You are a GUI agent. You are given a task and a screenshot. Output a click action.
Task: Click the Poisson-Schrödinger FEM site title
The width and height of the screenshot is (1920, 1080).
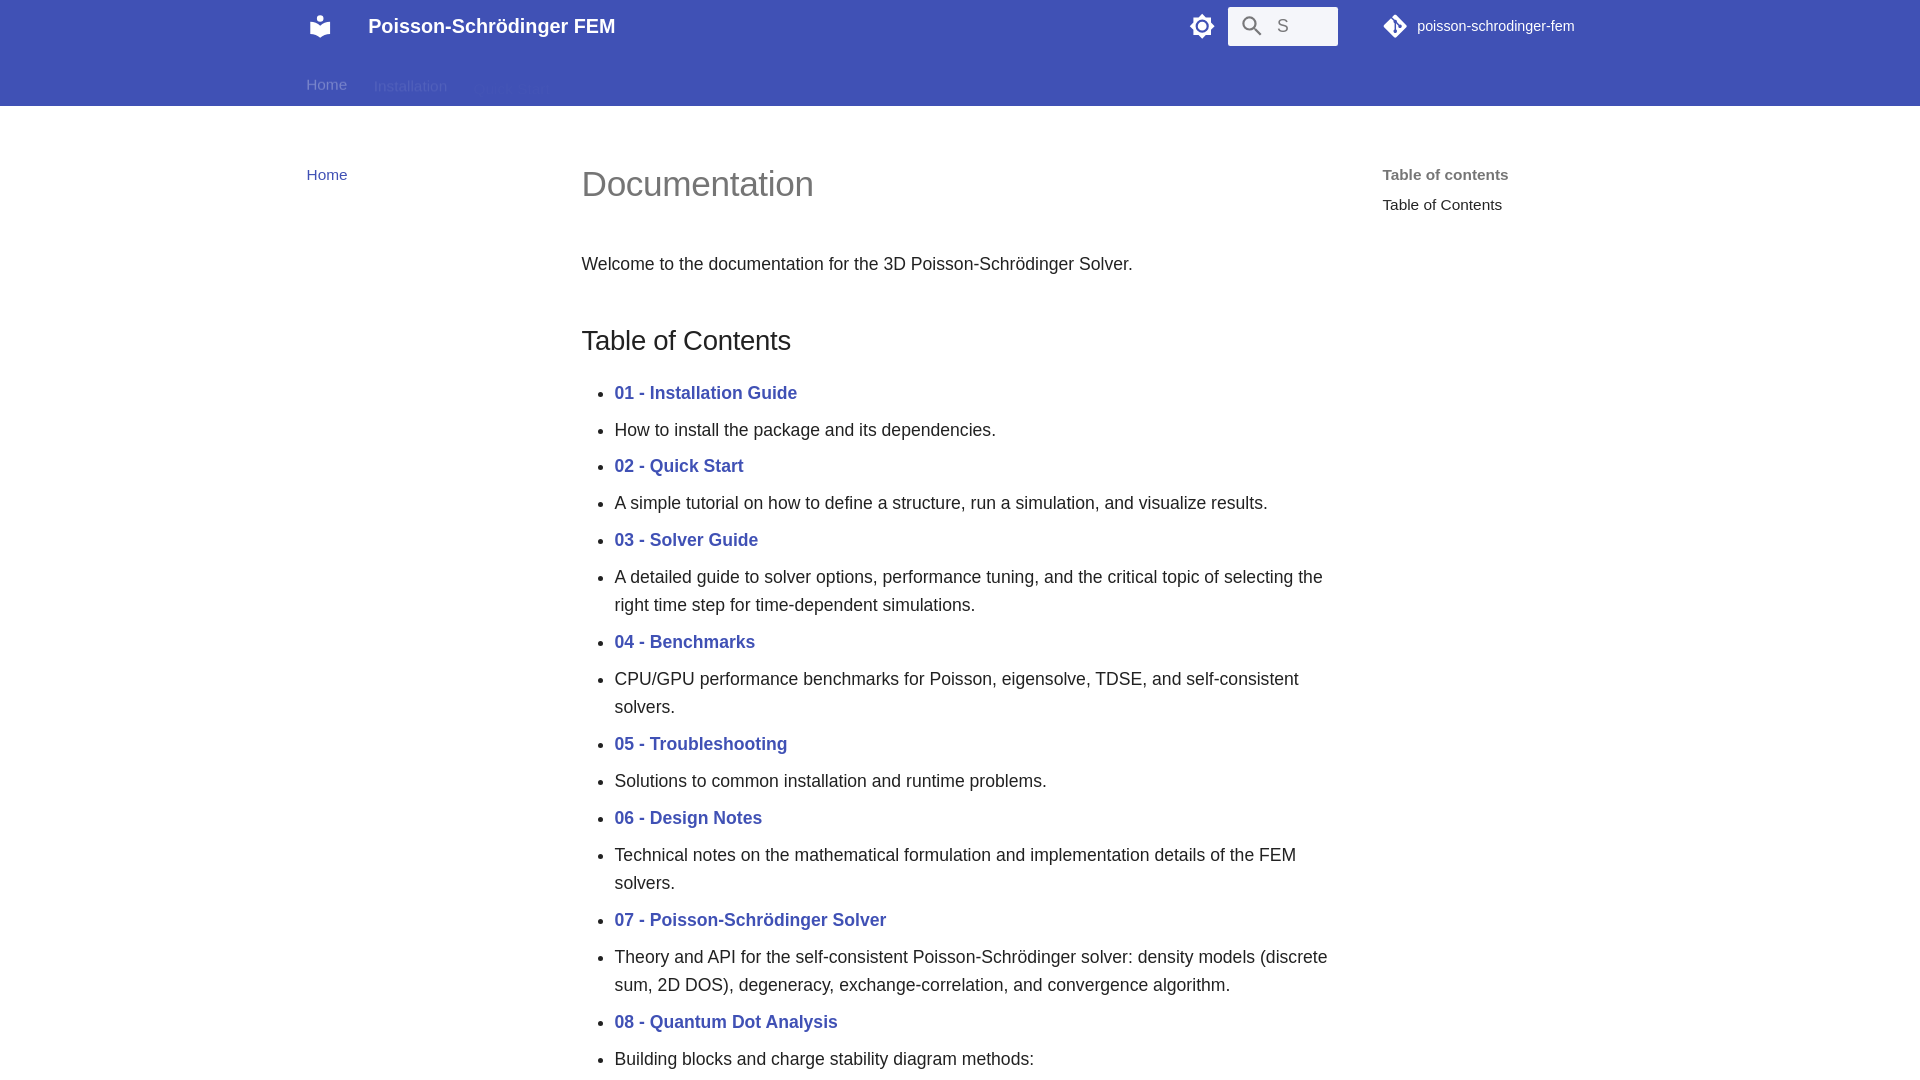click(x=491, y=26)
